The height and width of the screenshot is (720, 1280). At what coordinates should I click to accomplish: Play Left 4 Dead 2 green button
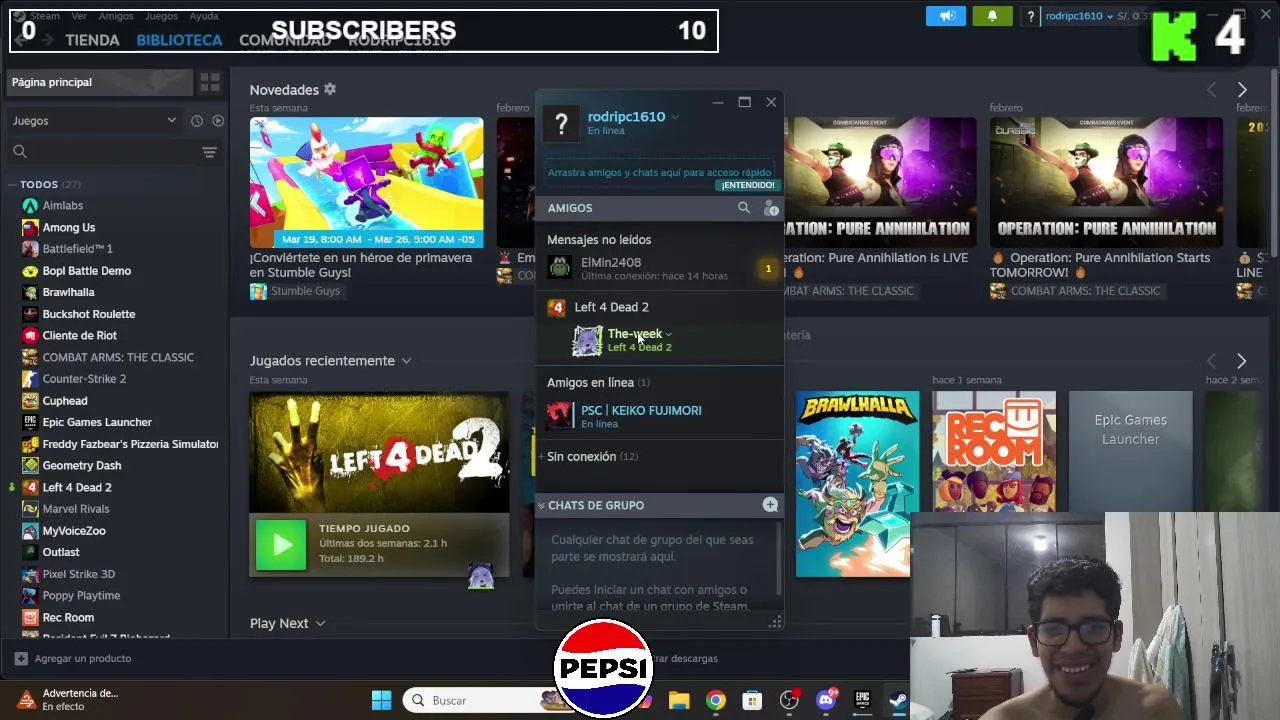[x=281, y=544]
